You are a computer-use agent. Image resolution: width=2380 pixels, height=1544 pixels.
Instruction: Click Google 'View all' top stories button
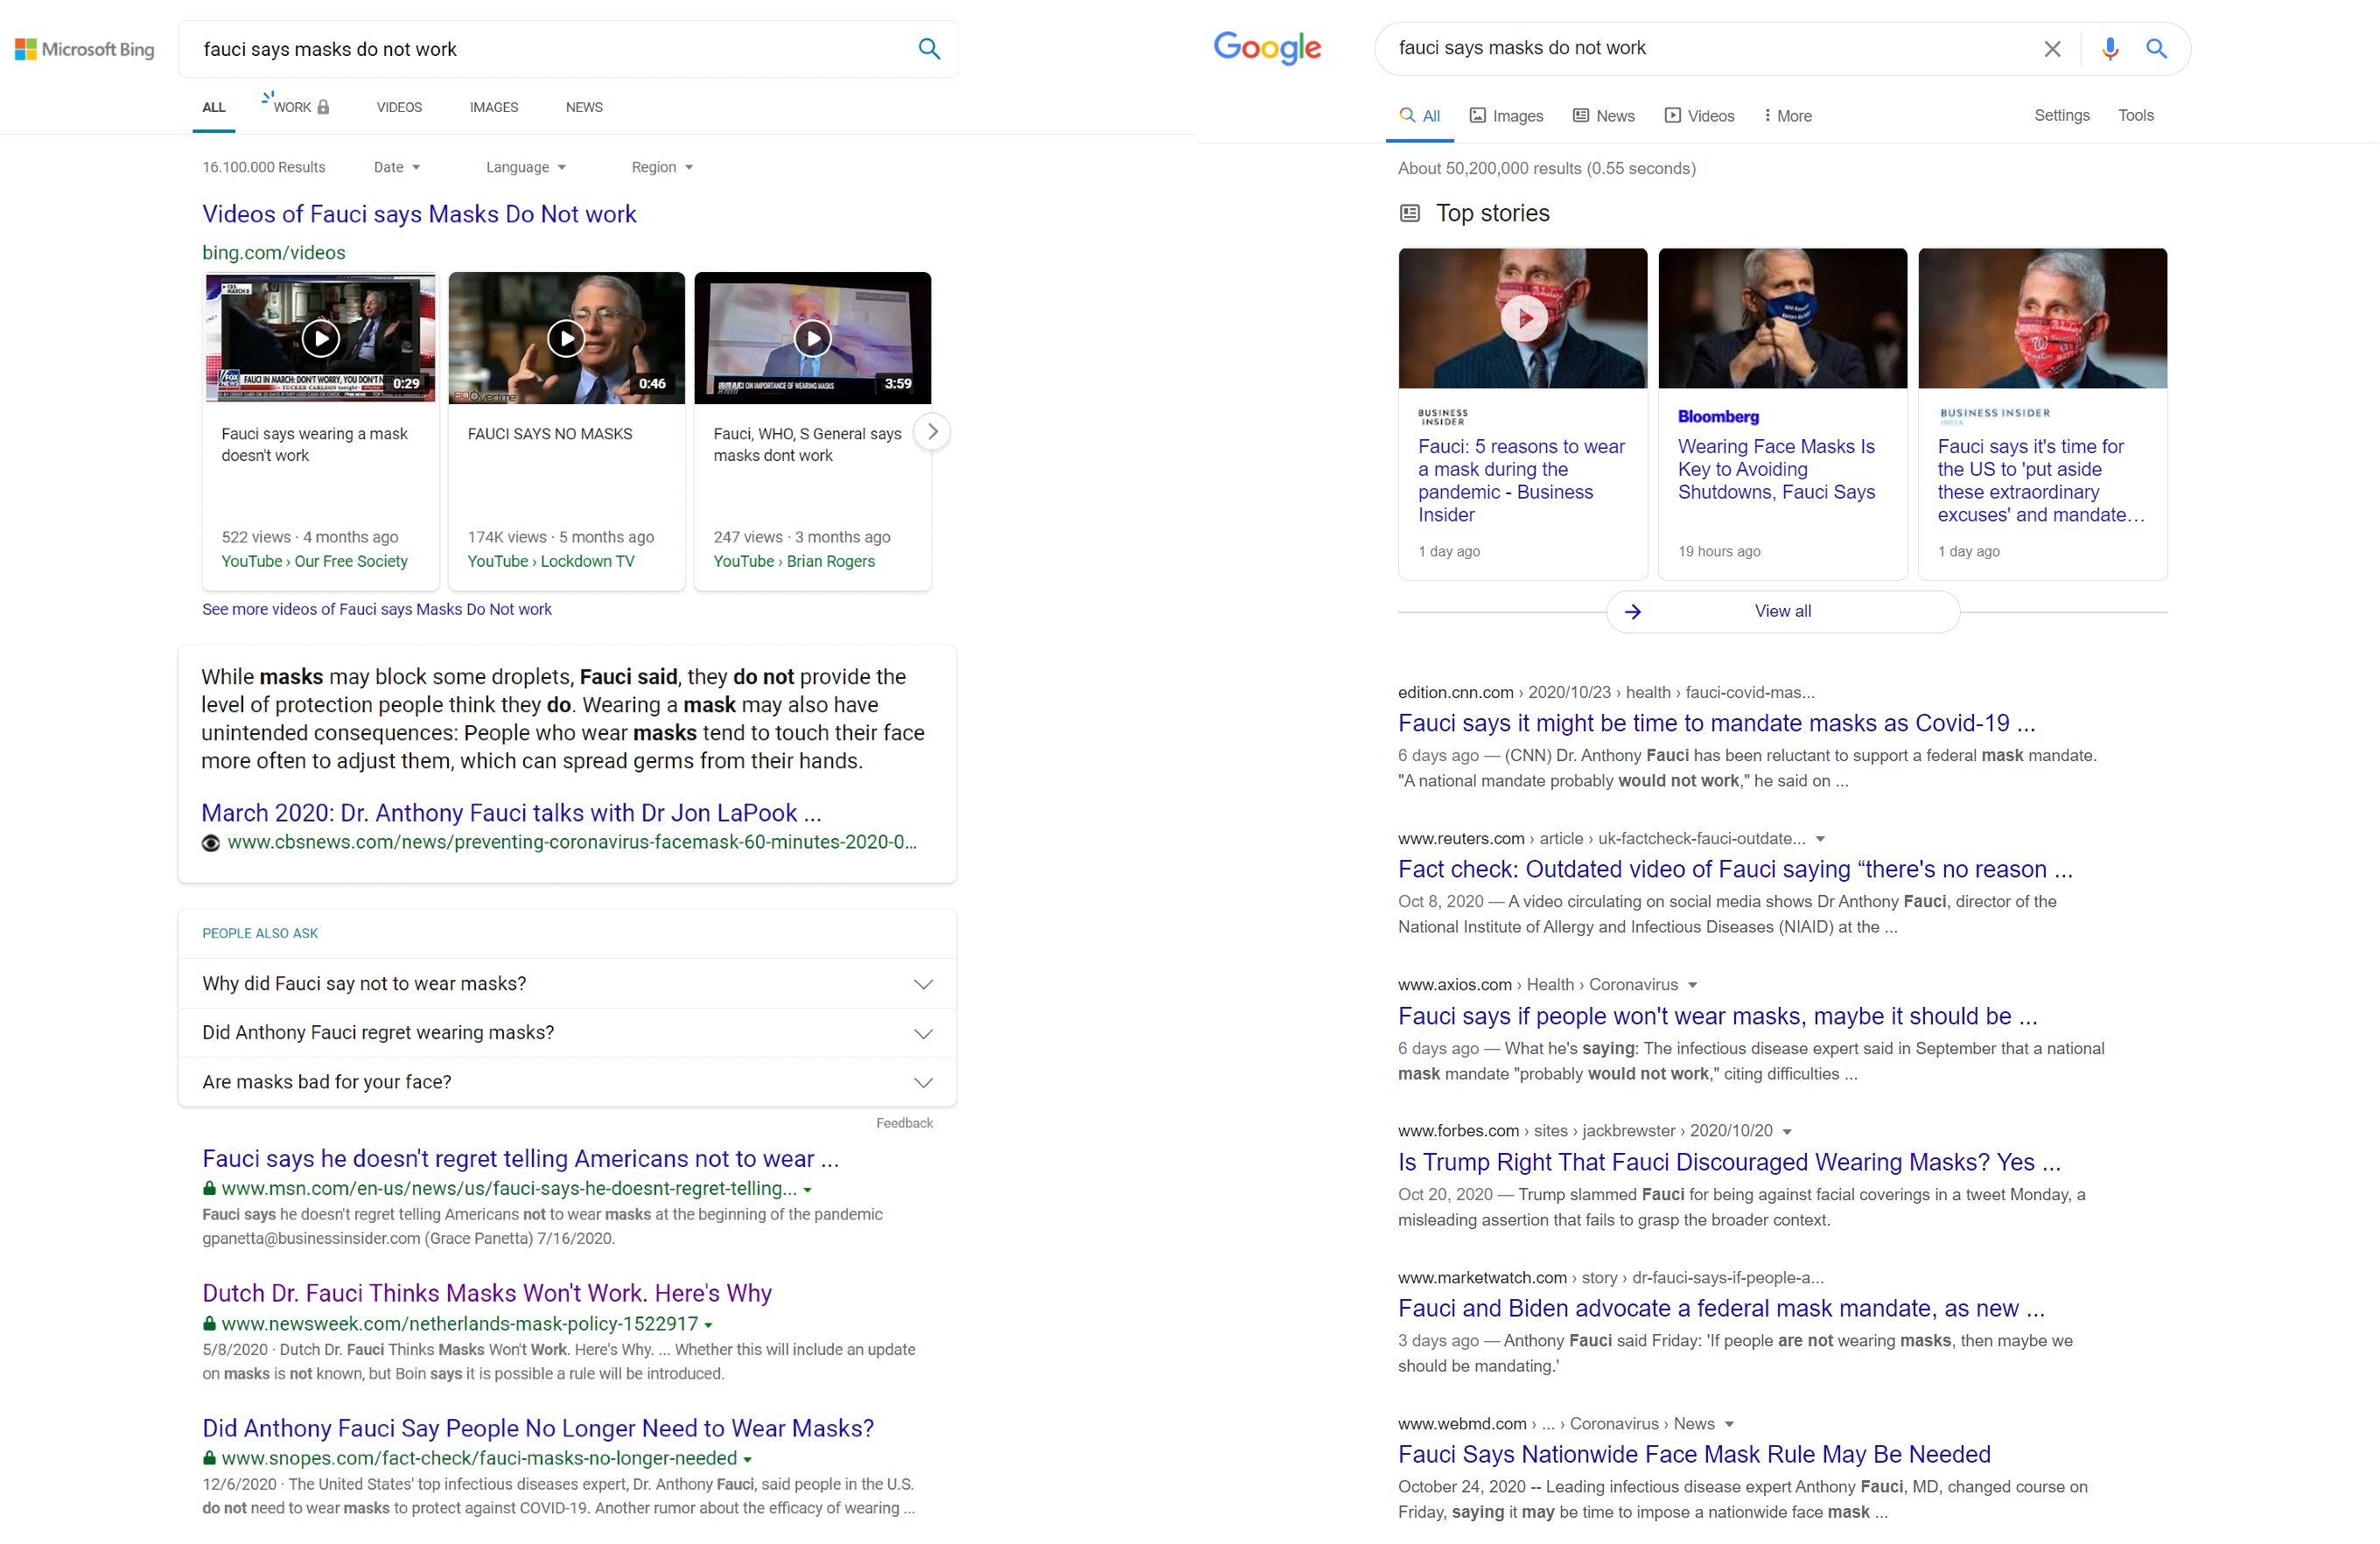point(1783,611)
